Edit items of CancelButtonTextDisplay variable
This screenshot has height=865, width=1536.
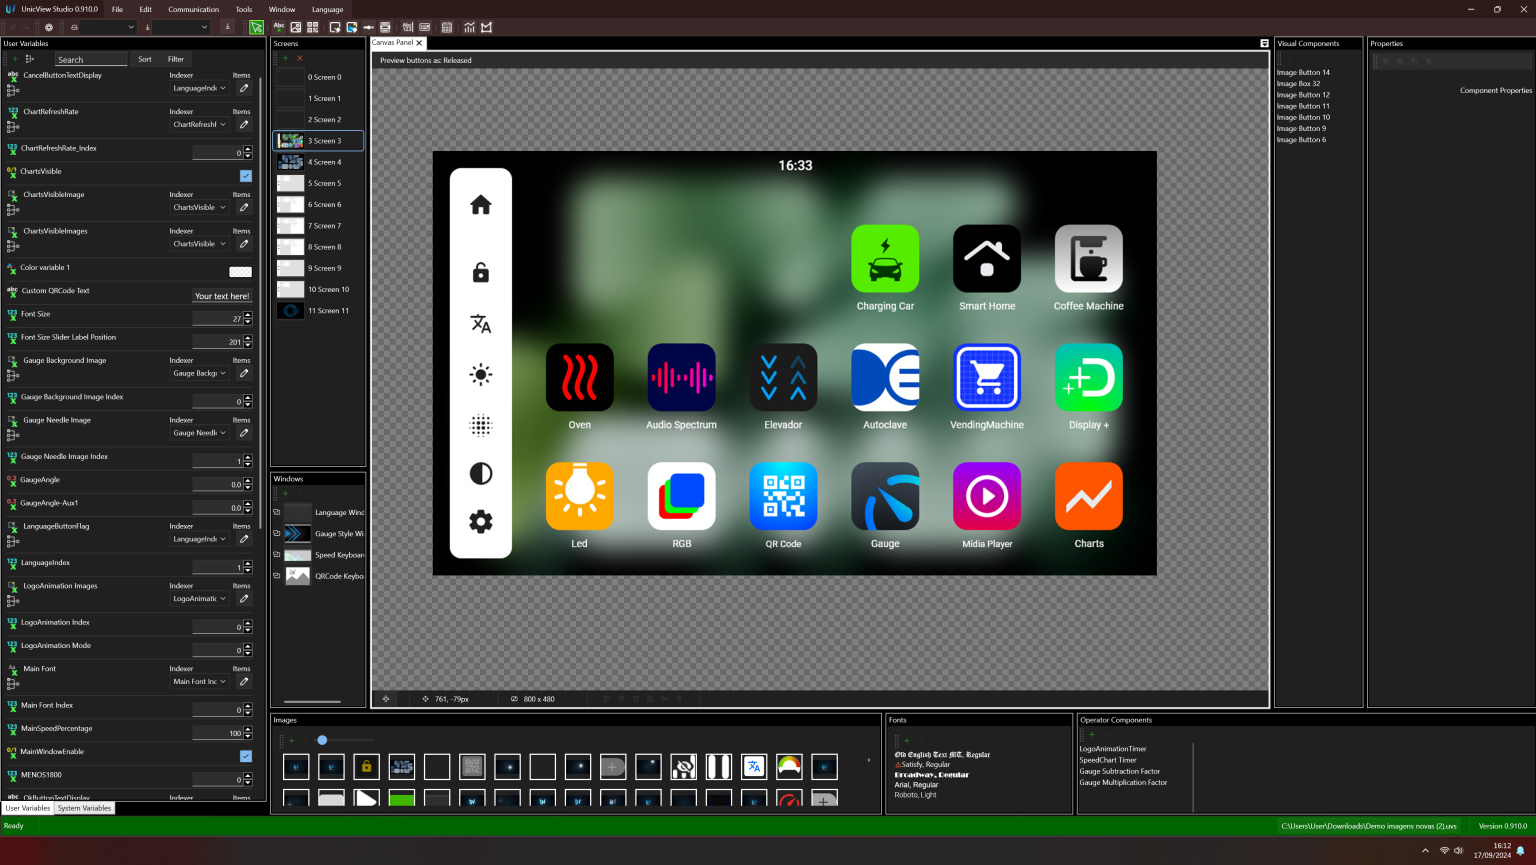[x=244, y=88]
